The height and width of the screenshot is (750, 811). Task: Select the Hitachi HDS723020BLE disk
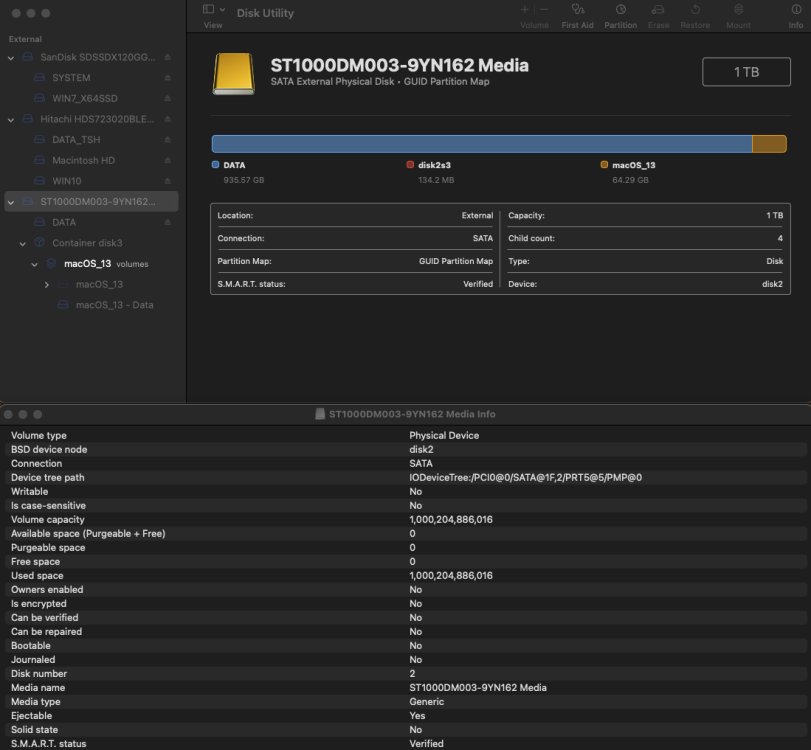tap(92, 119)
